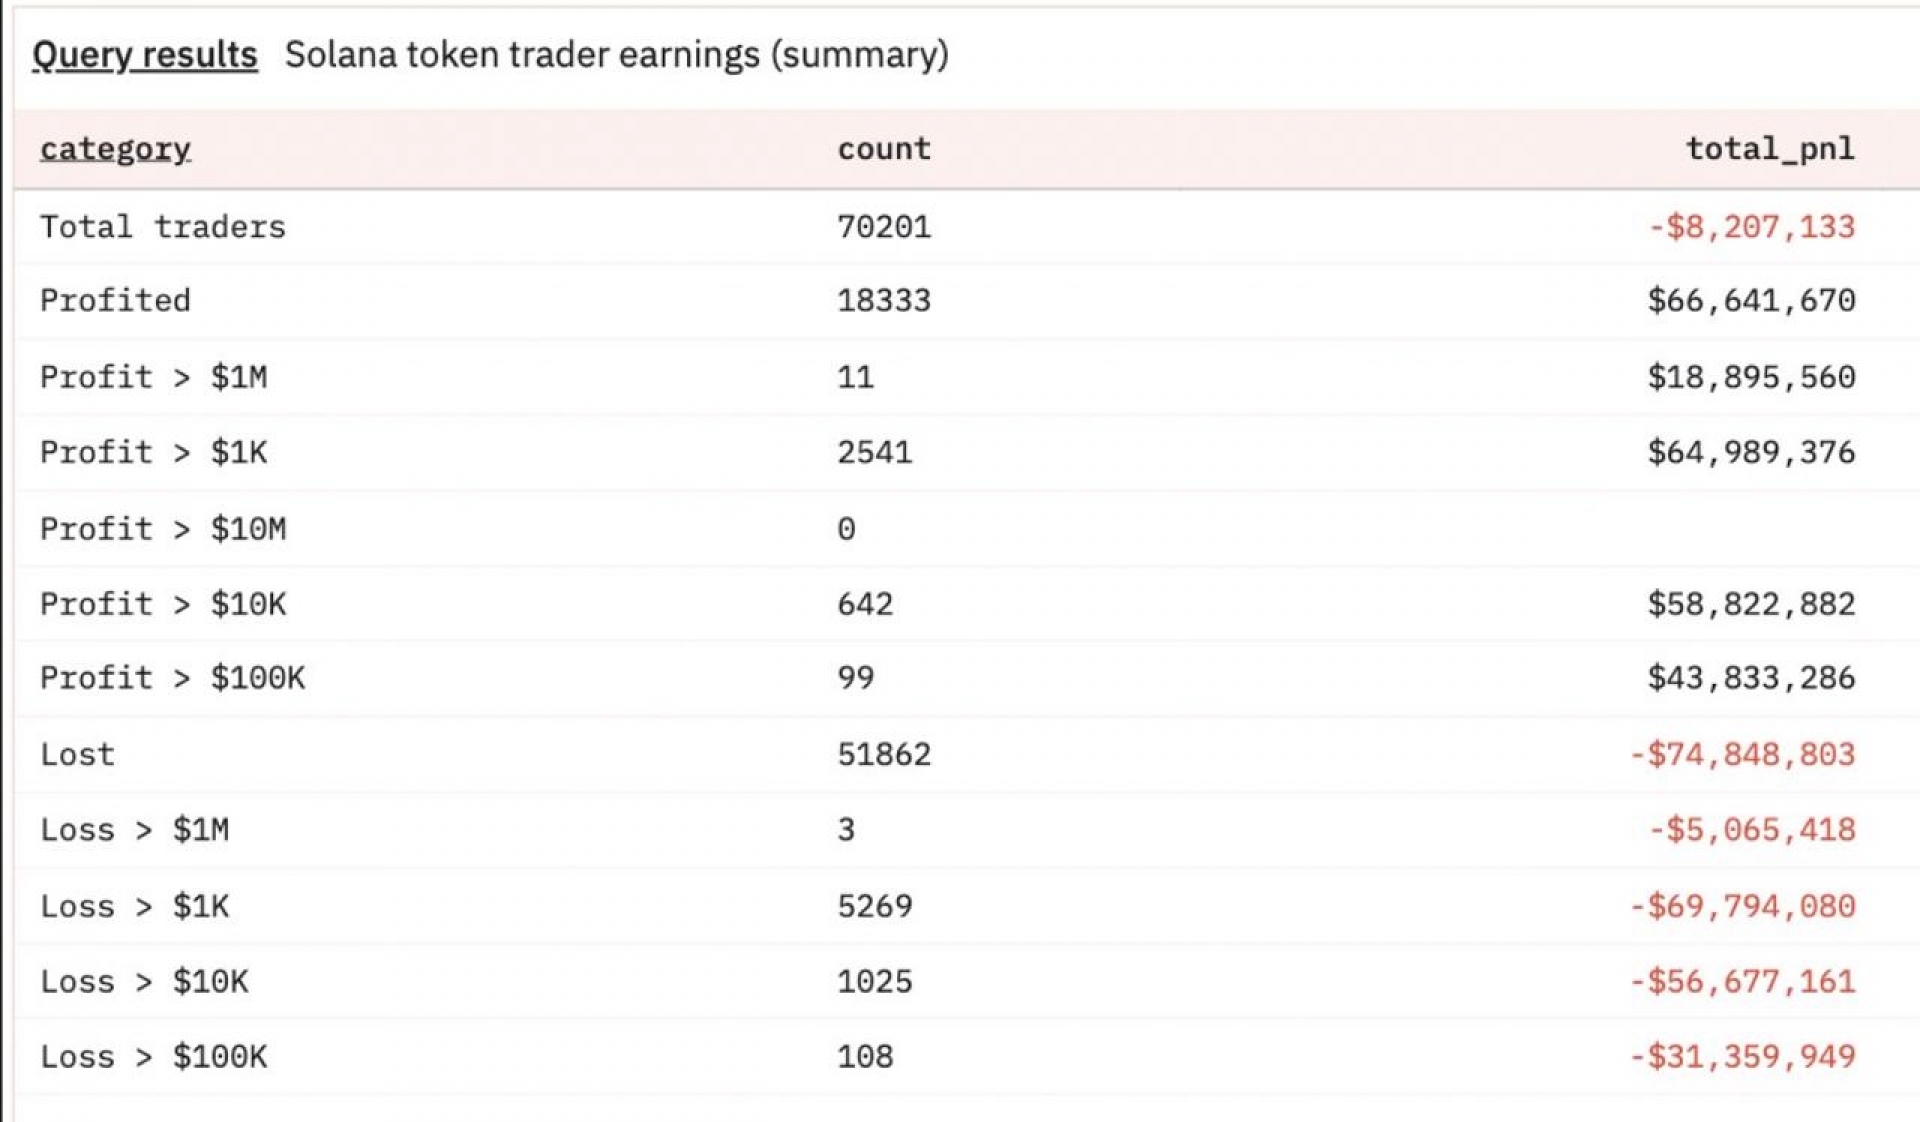Select the Profit > $1M row label
The image size is (1920, 1122).
(x=153, y=377)
